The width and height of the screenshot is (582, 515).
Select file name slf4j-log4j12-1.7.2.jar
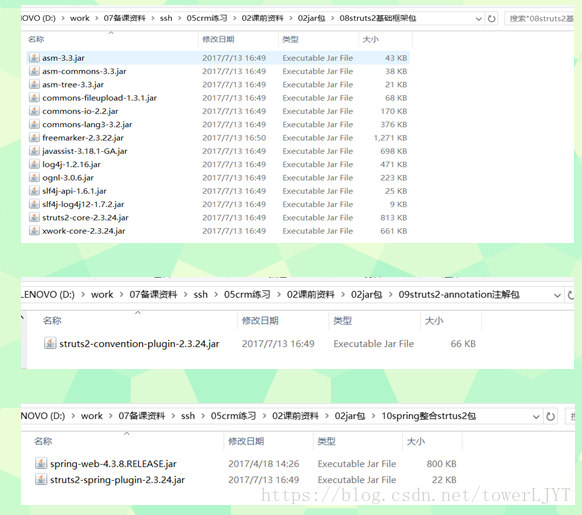(83, 204)
